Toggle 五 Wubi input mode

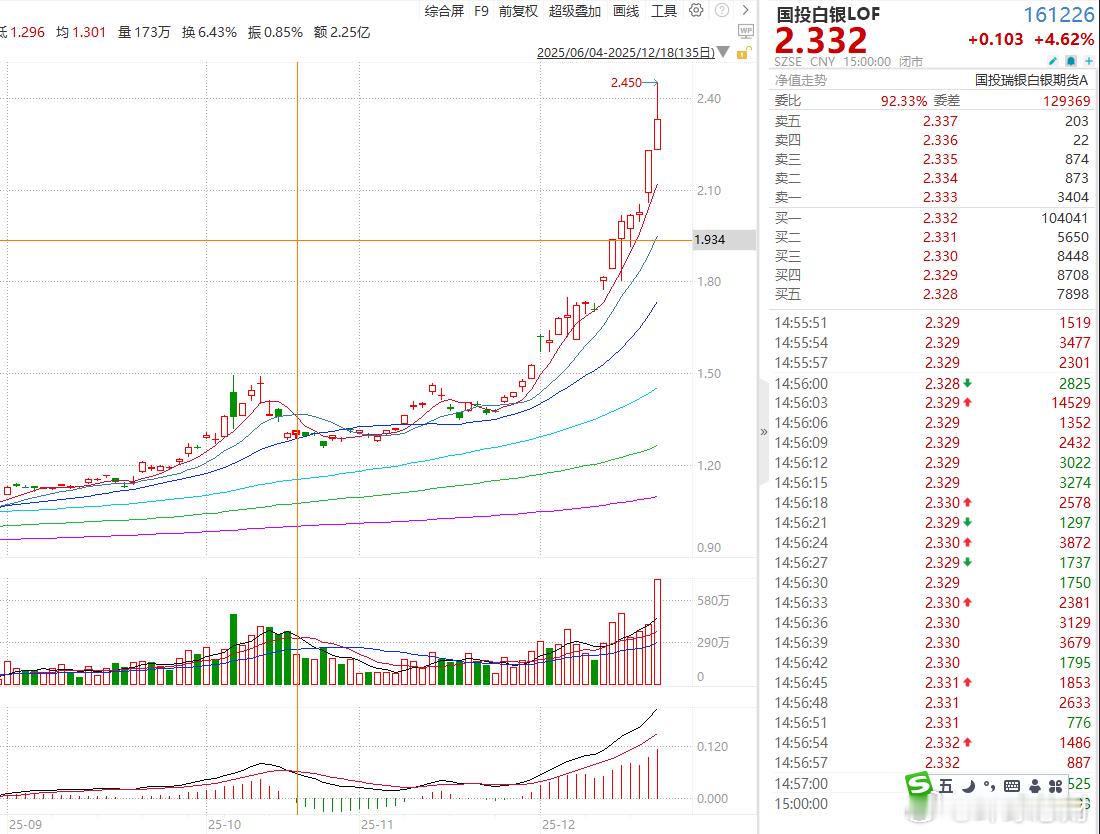[x=944, y=787]
